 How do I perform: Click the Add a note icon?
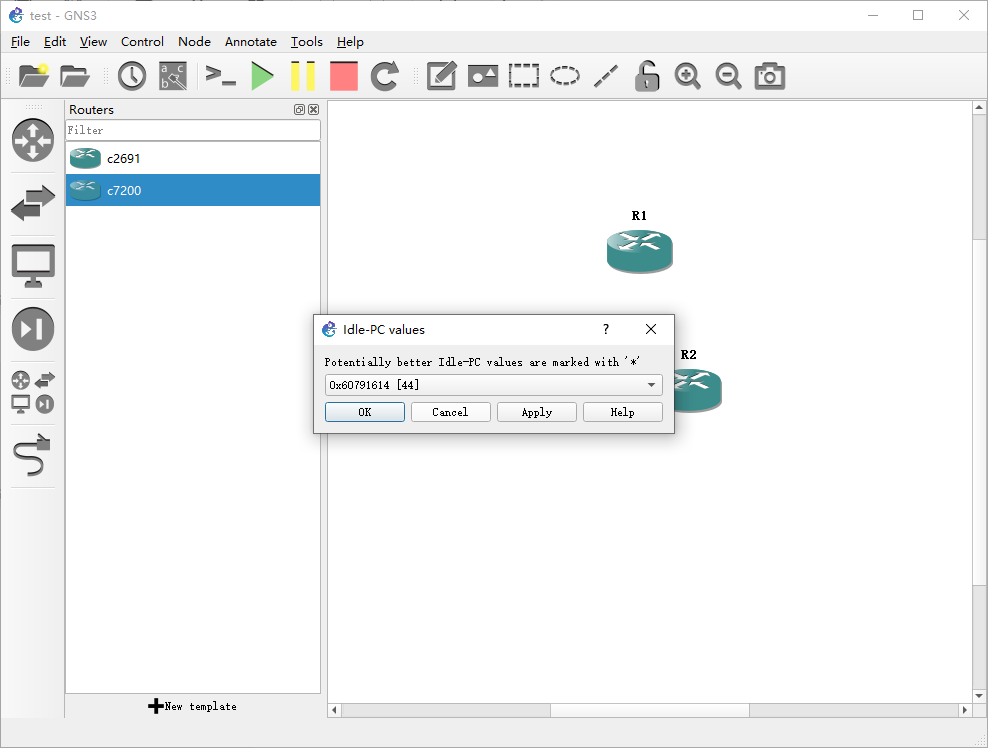pos(442,76)
